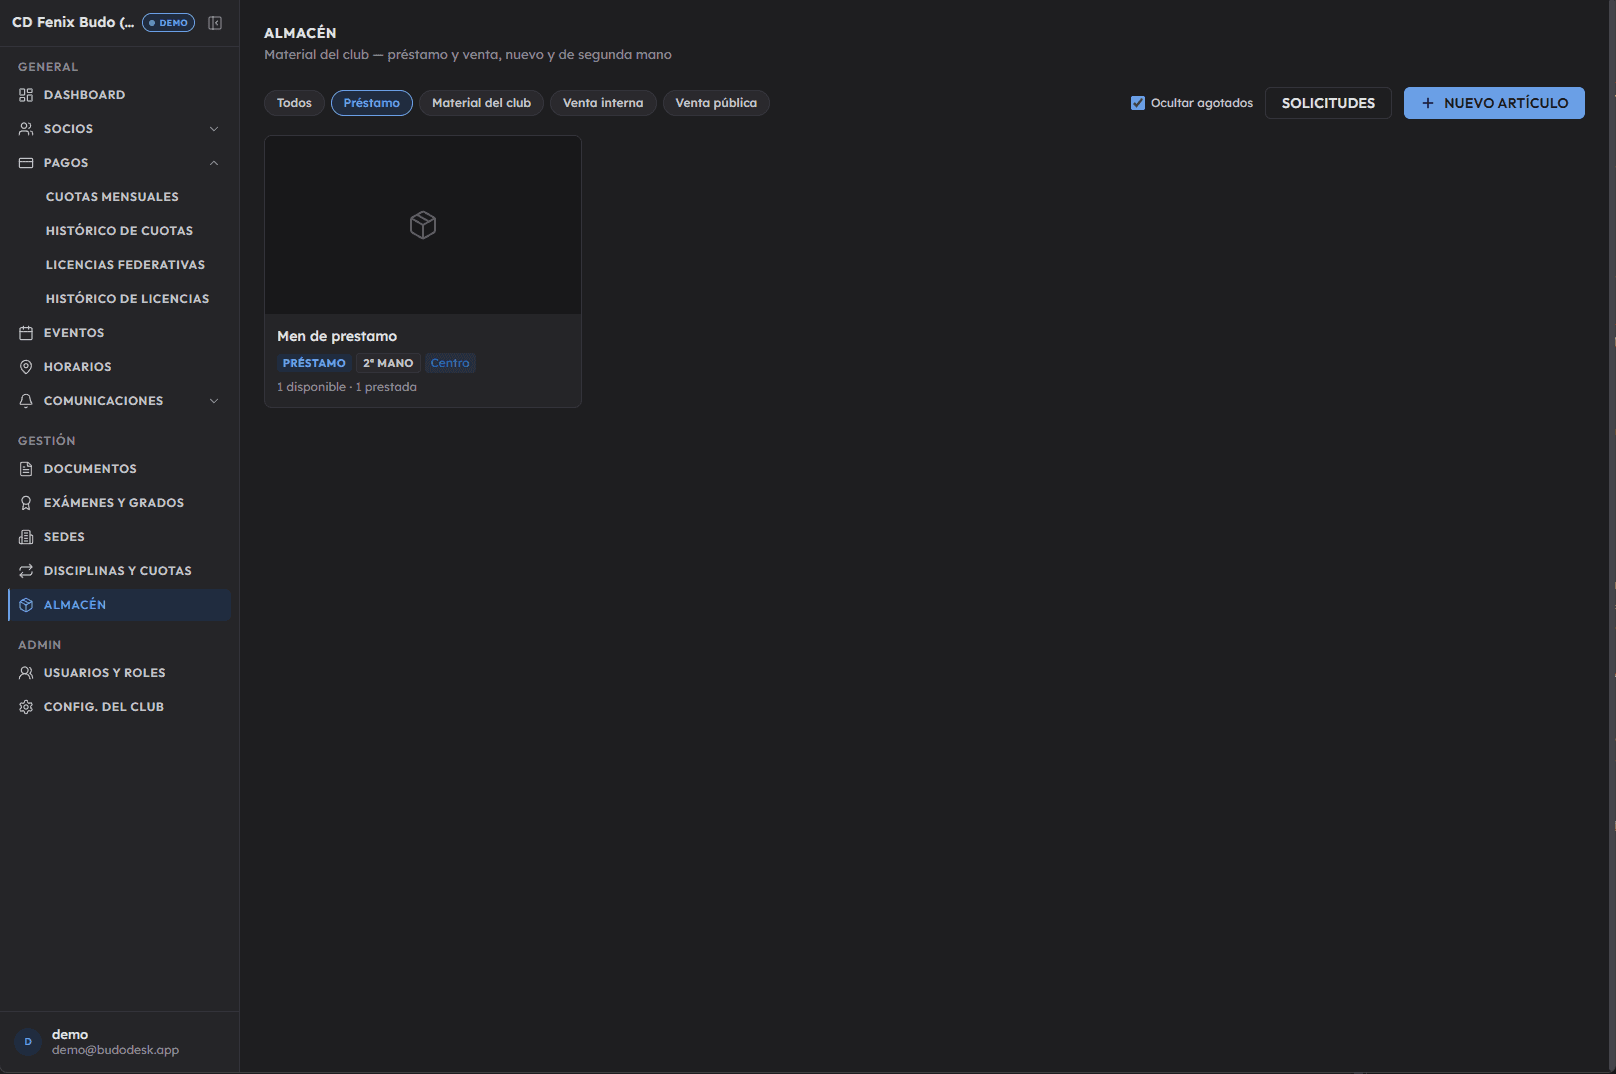The height and width of the screenshot is (1074, 1616).
Task: Open Licencias Federativas
Action: 125,265
